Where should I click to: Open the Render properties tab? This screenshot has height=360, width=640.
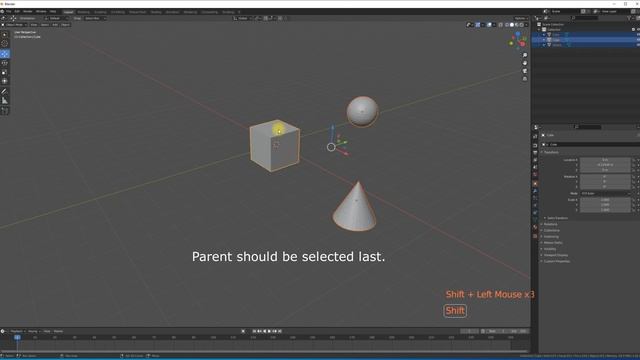(x=535, y=145)
